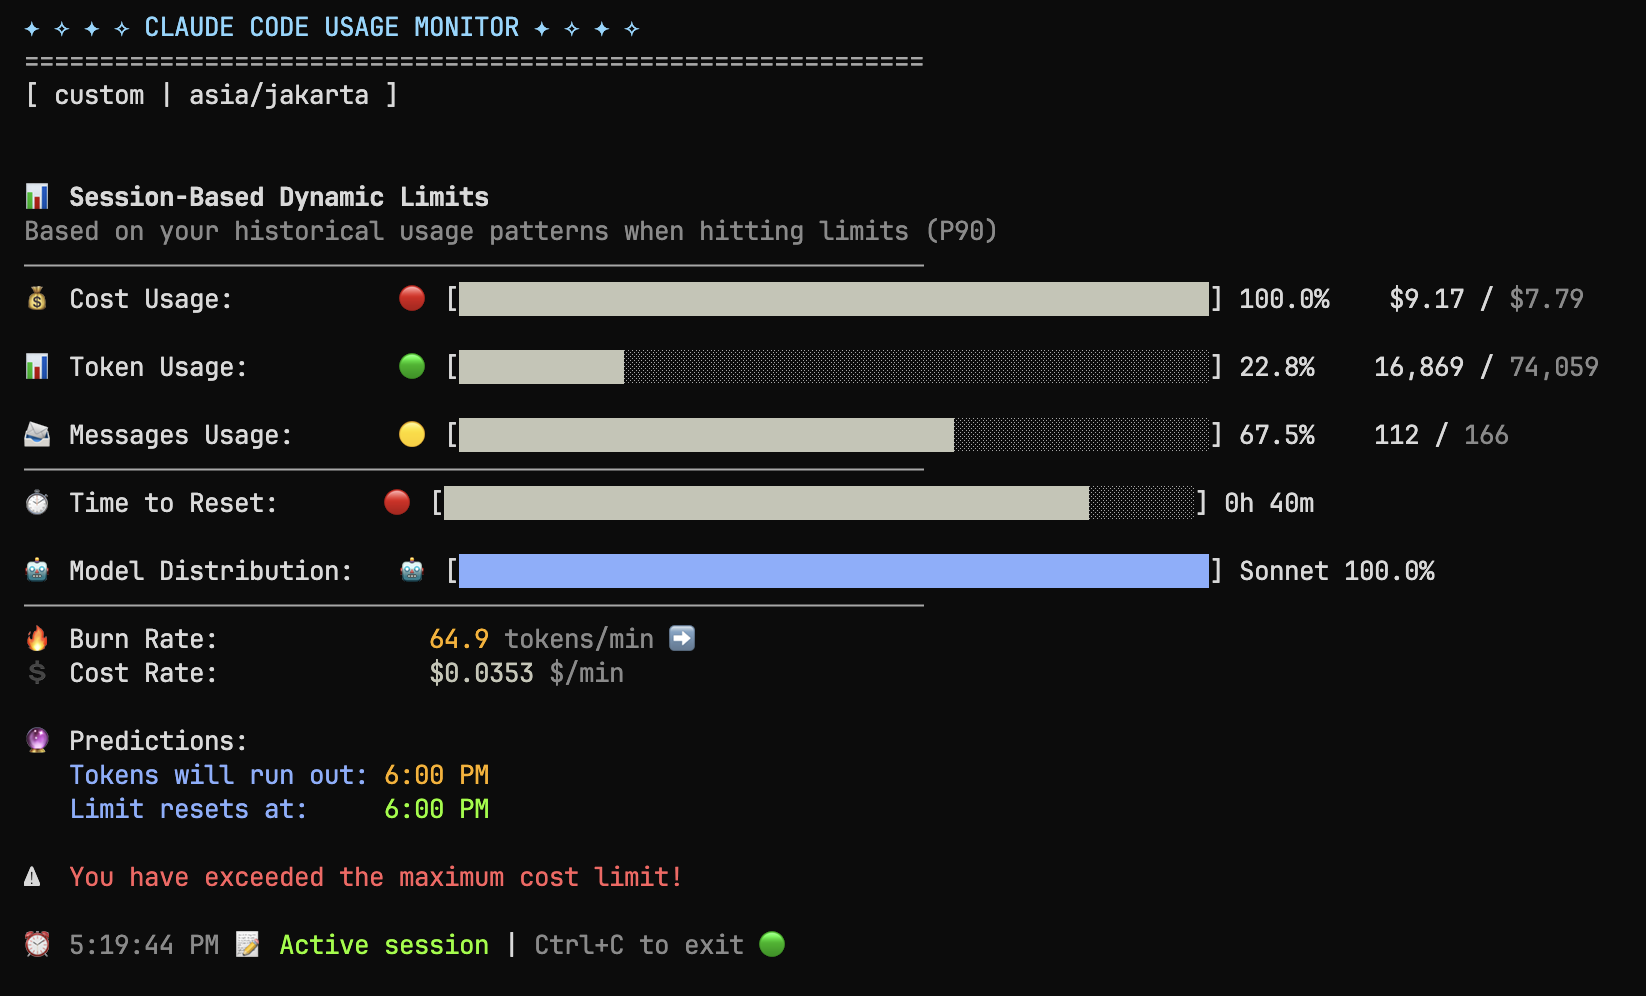This screenshot has width=1646, height=996.
Task: Click the chart icon beside Session-Based Dynamic Limits
Action: (37, 196)
